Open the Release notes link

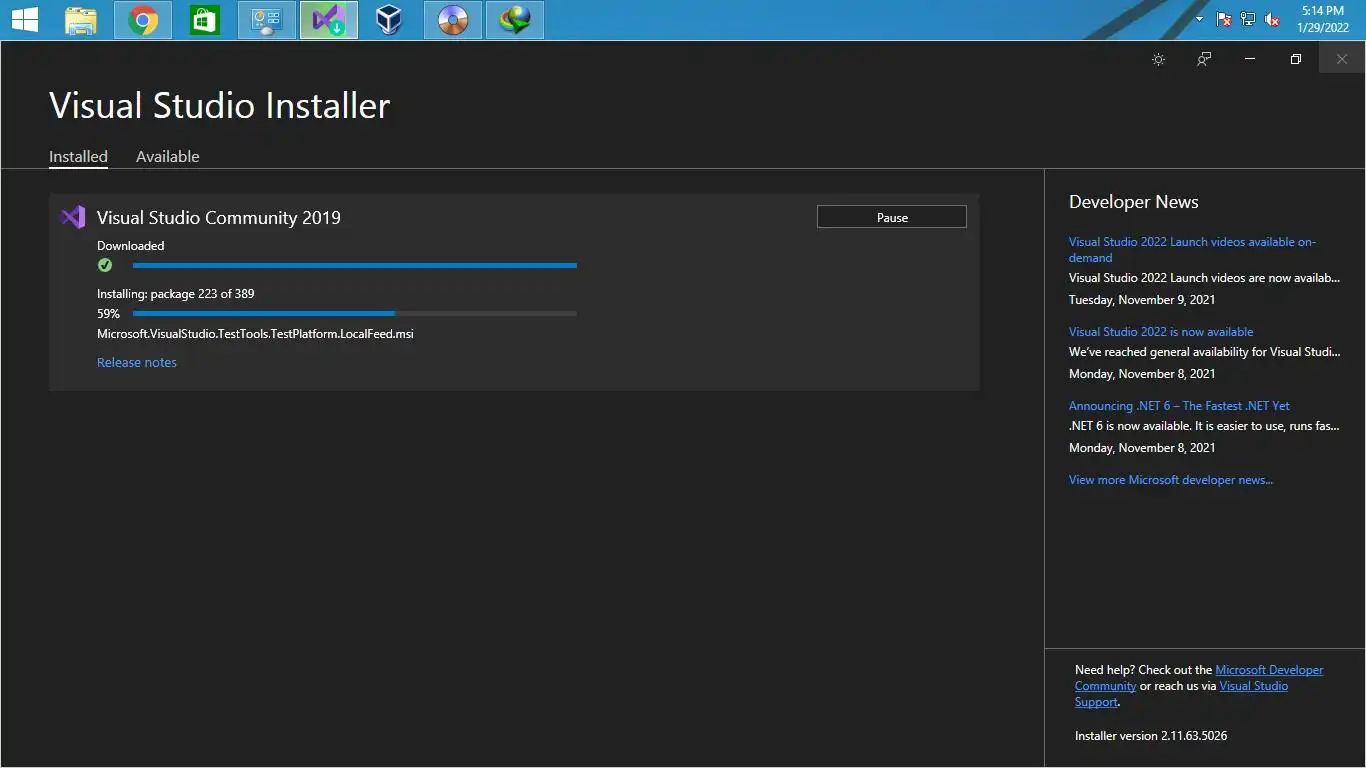tap(137, 362)
